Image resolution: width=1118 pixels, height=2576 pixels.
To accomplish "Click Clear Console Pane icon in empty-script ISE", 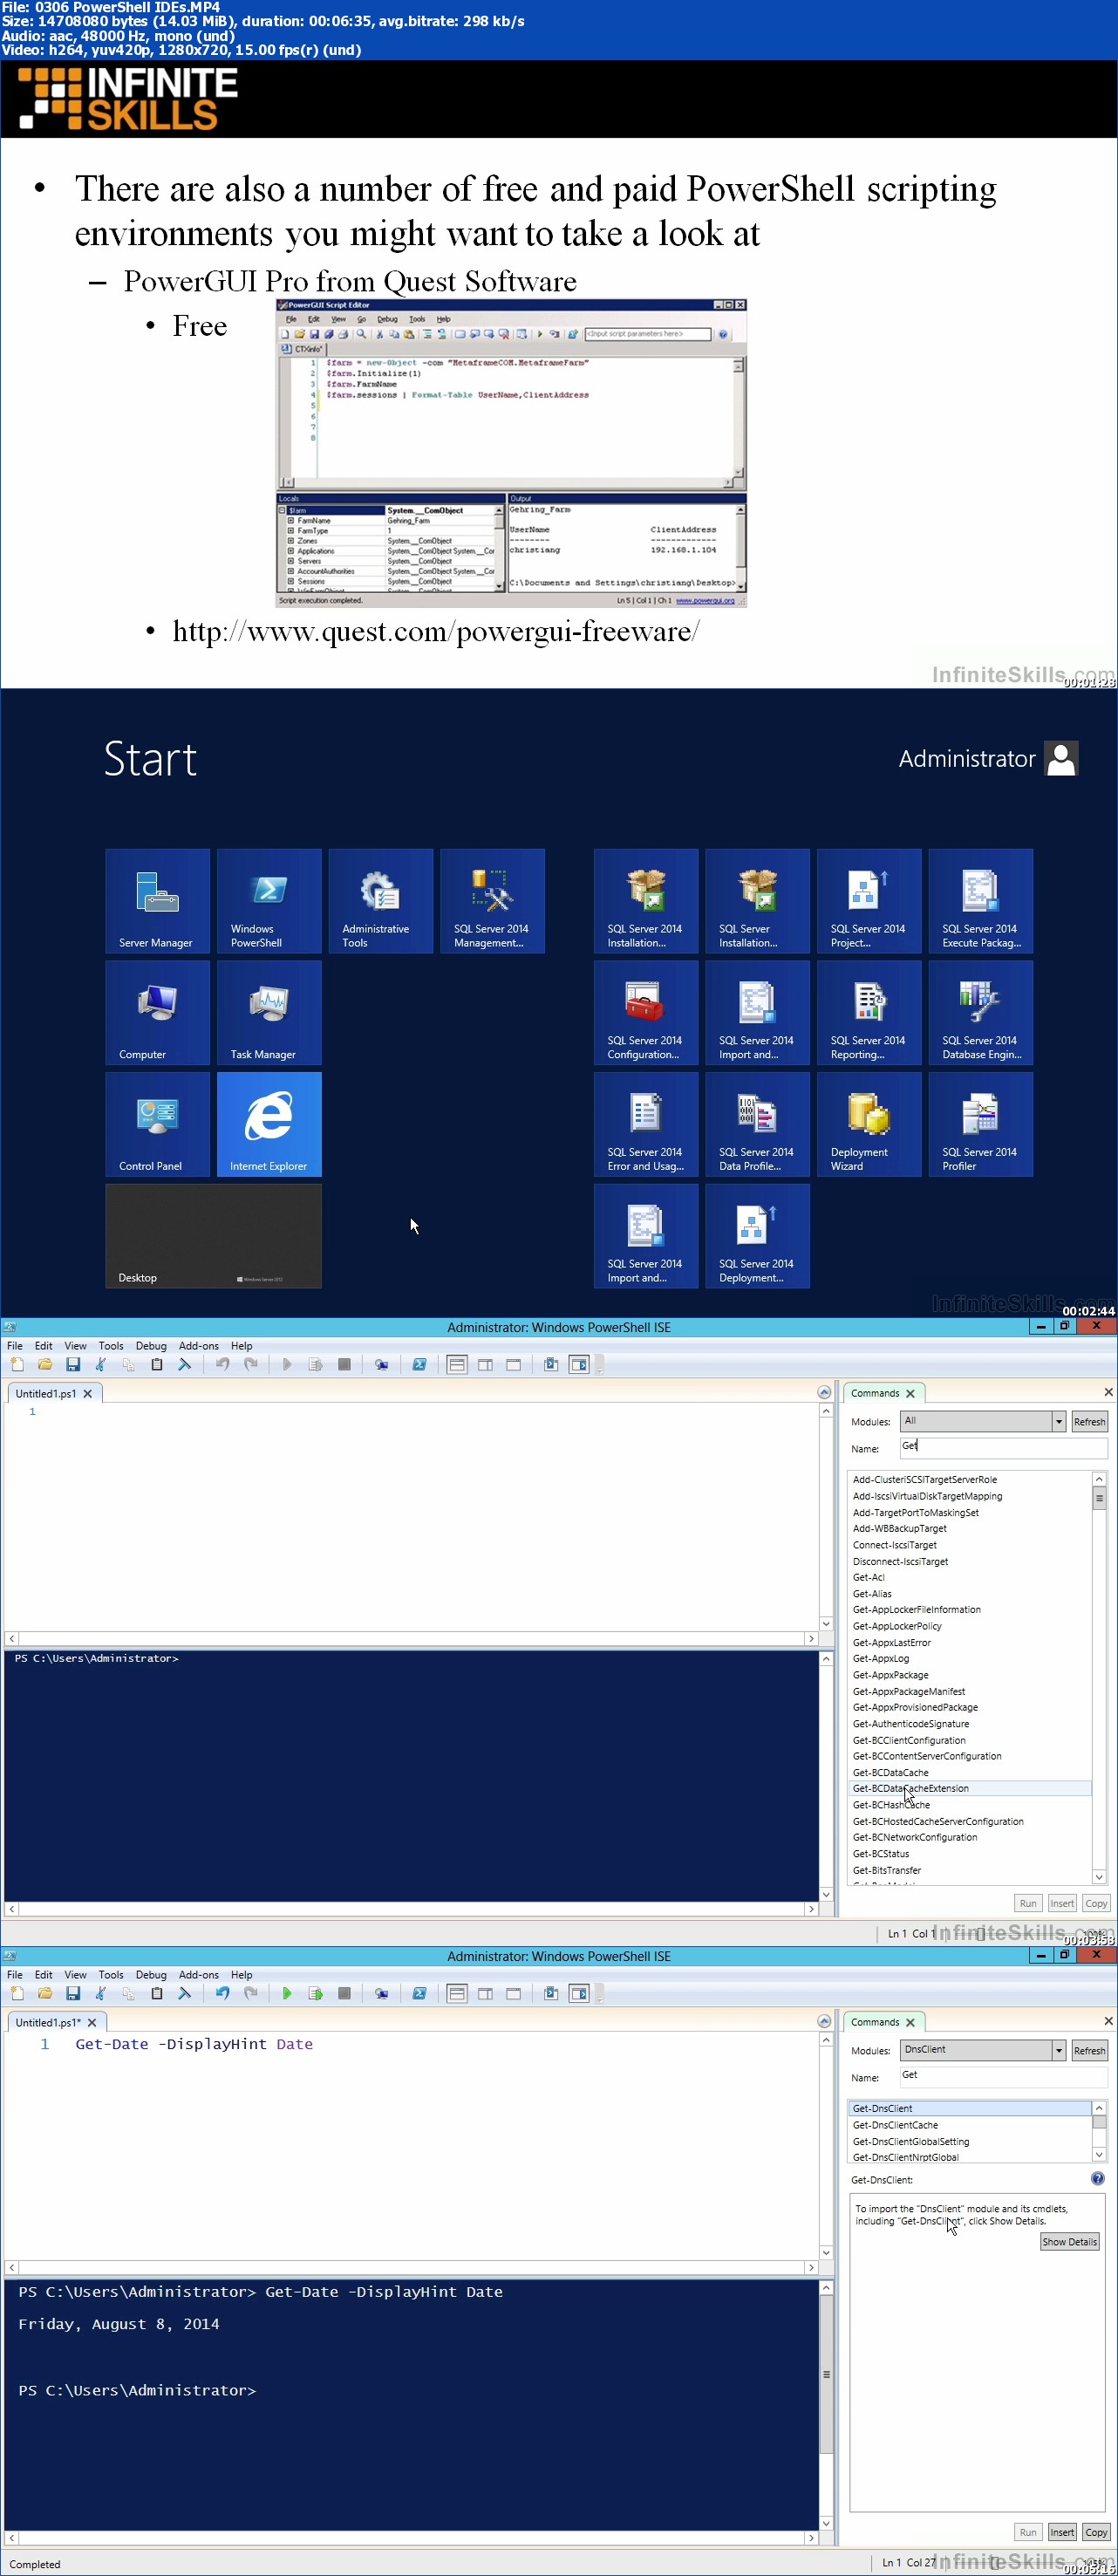I will pyautogui.click(x=185, y=1364).
